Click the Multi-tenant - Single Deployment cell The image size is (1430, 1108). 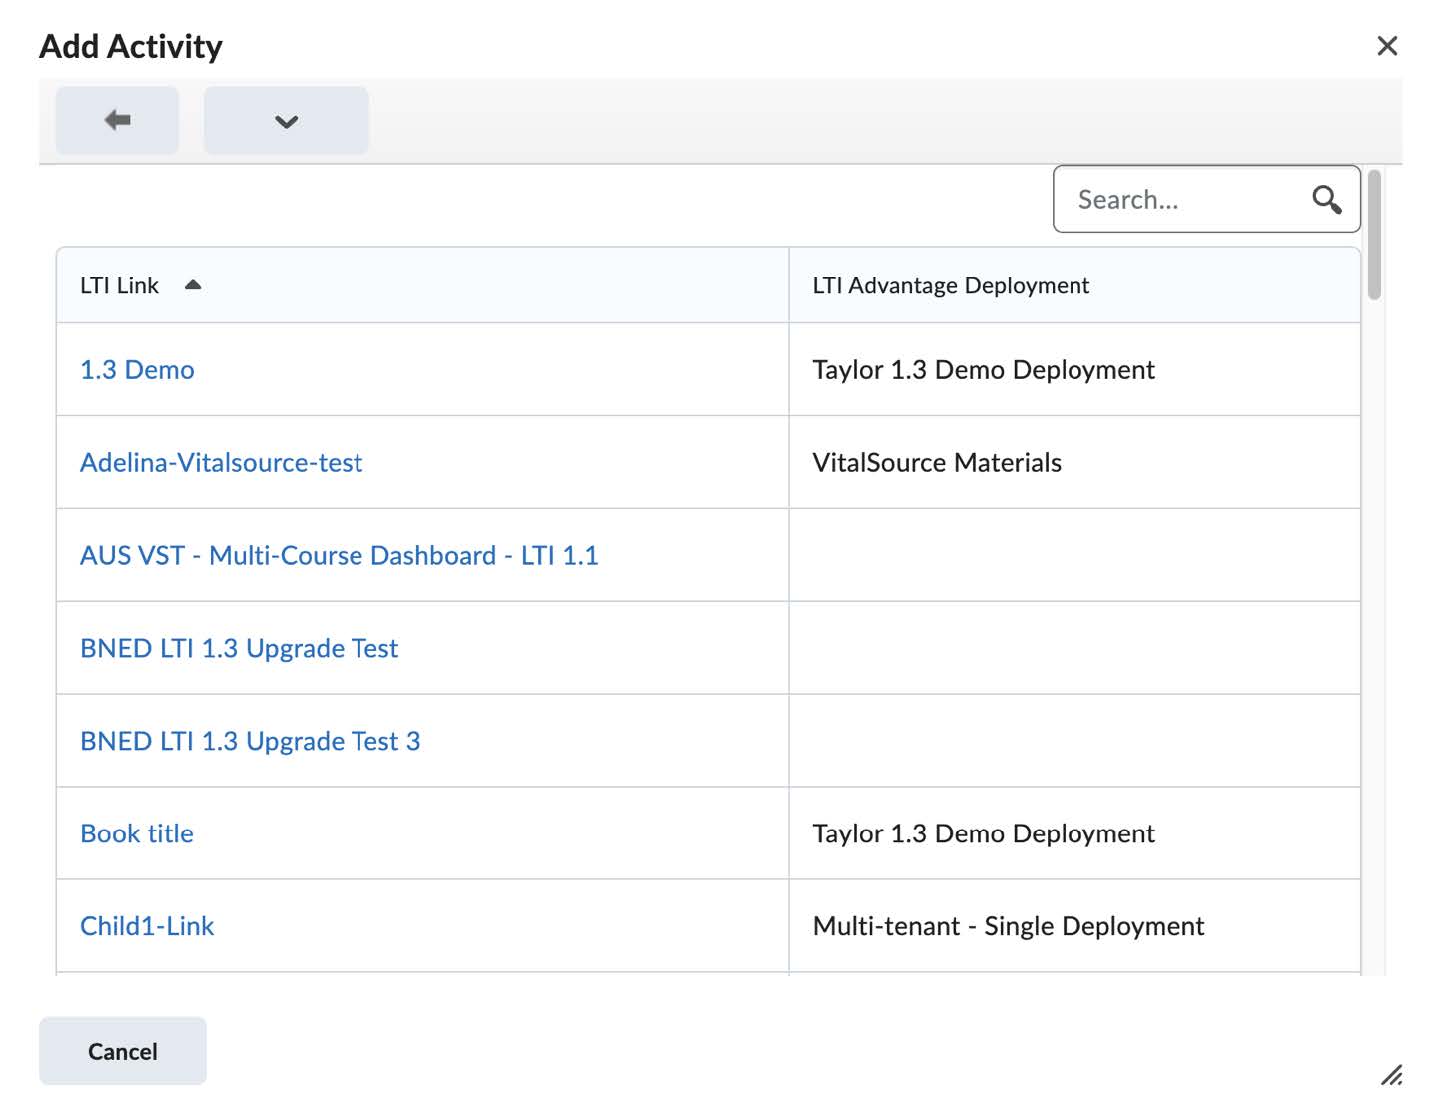(1008, 927)
